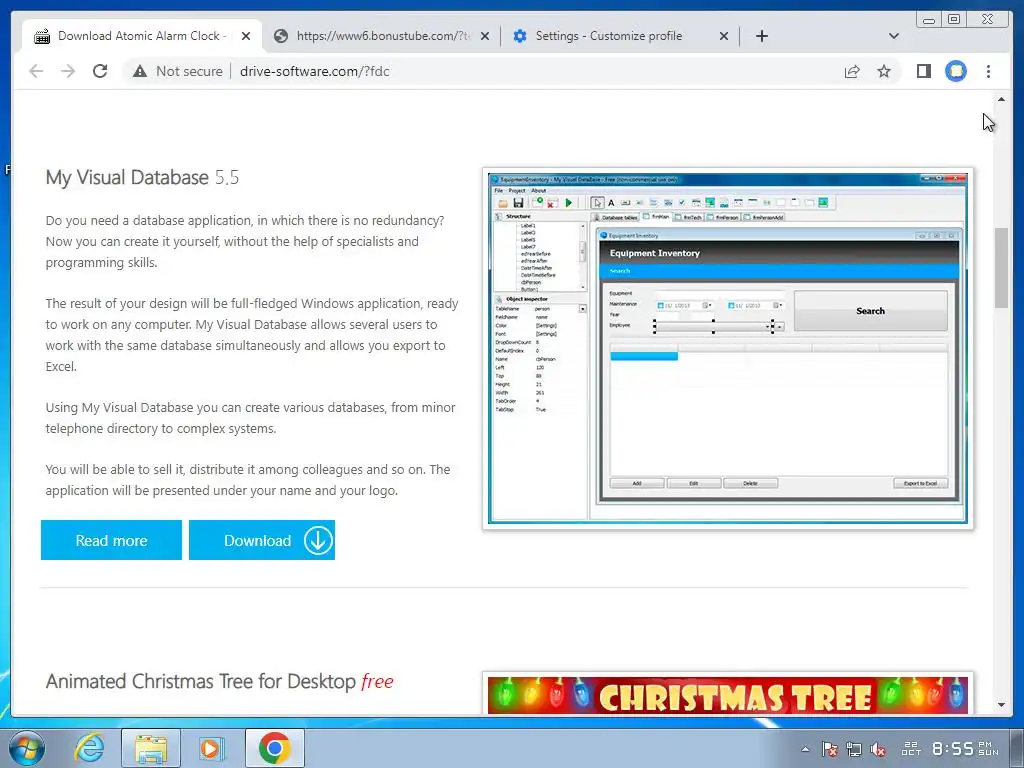Image resolution: width=1024 pixels, height=768 pixels.
Task: Share this page icon
Action: (852, 71)
